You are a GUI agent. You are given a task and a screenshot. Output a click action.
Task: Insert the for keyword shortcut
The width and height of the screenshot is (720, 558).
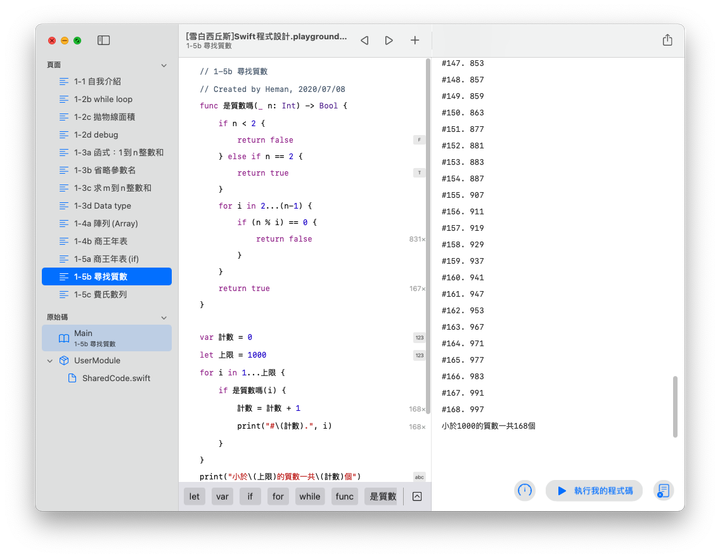pyautogui.click(x=278, y=496)
